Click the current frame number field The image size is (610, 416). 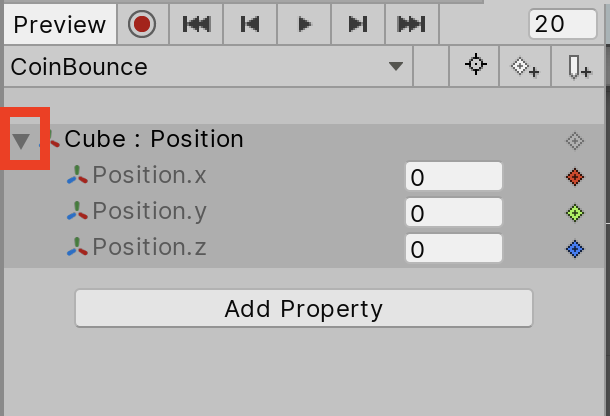click(x=562, y=25)
